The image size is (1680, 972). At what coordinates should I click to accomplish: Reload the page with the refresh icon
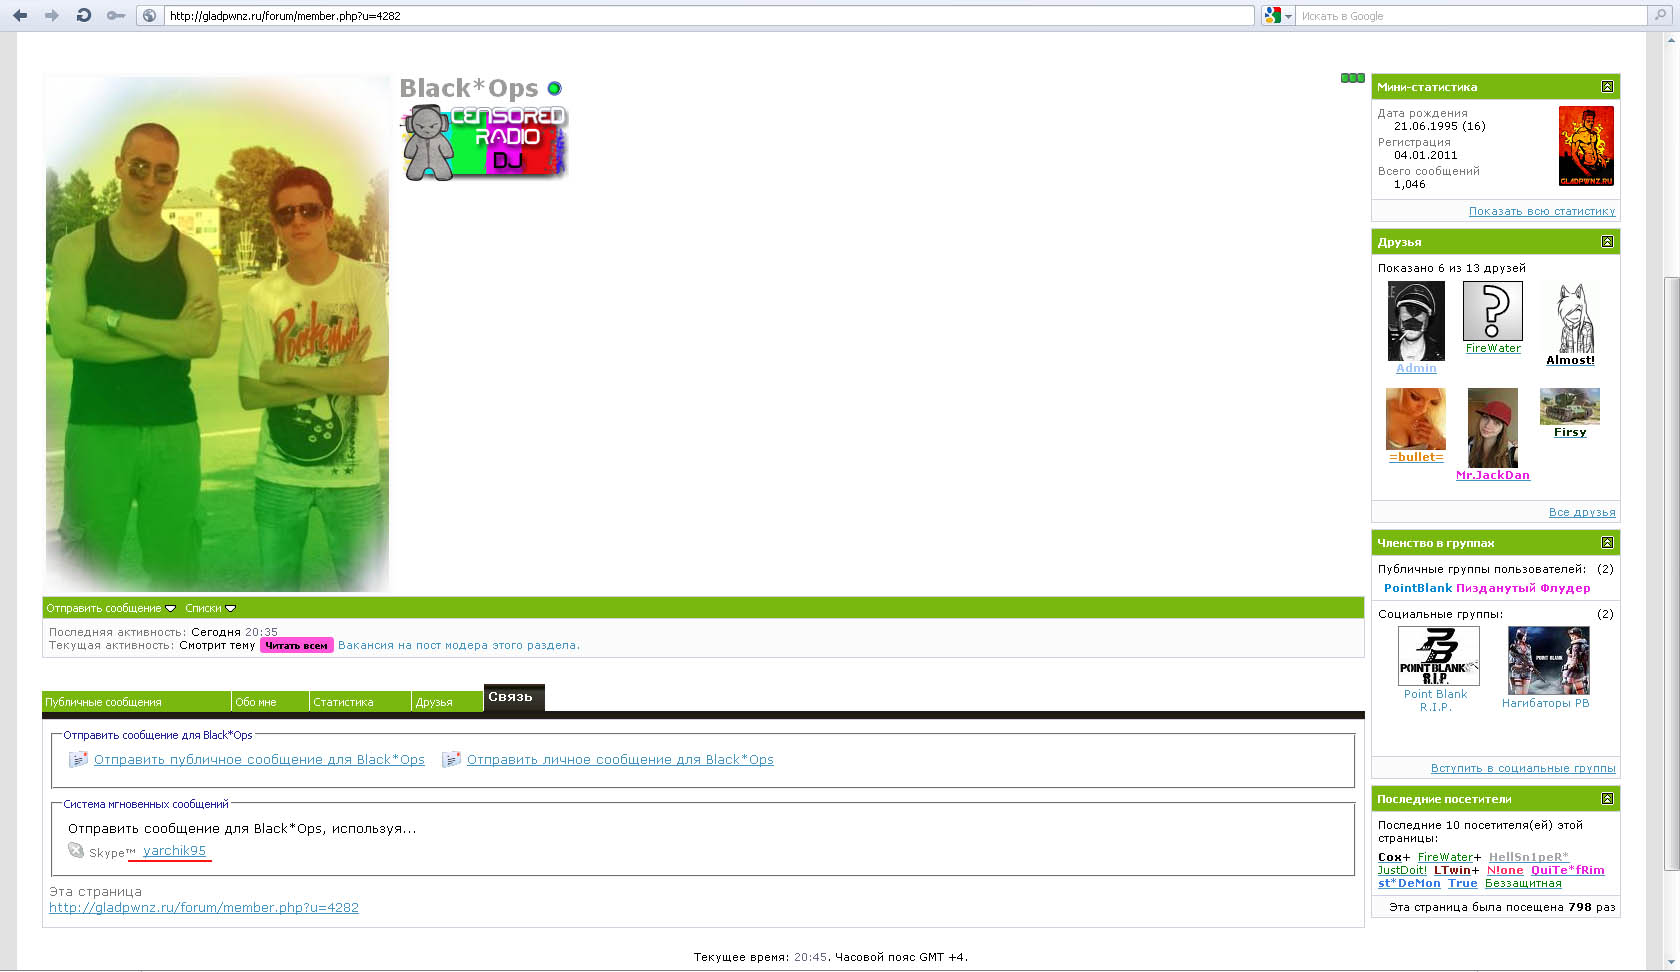(x=84, y=15)
